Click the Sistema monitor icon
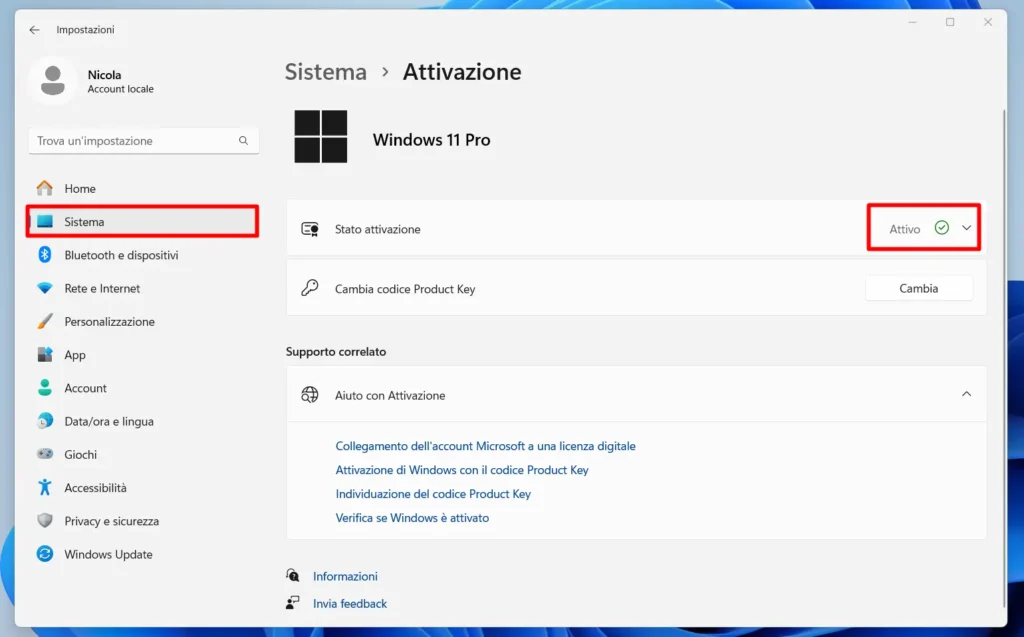The image size is (1024, 637). [44, 221]
